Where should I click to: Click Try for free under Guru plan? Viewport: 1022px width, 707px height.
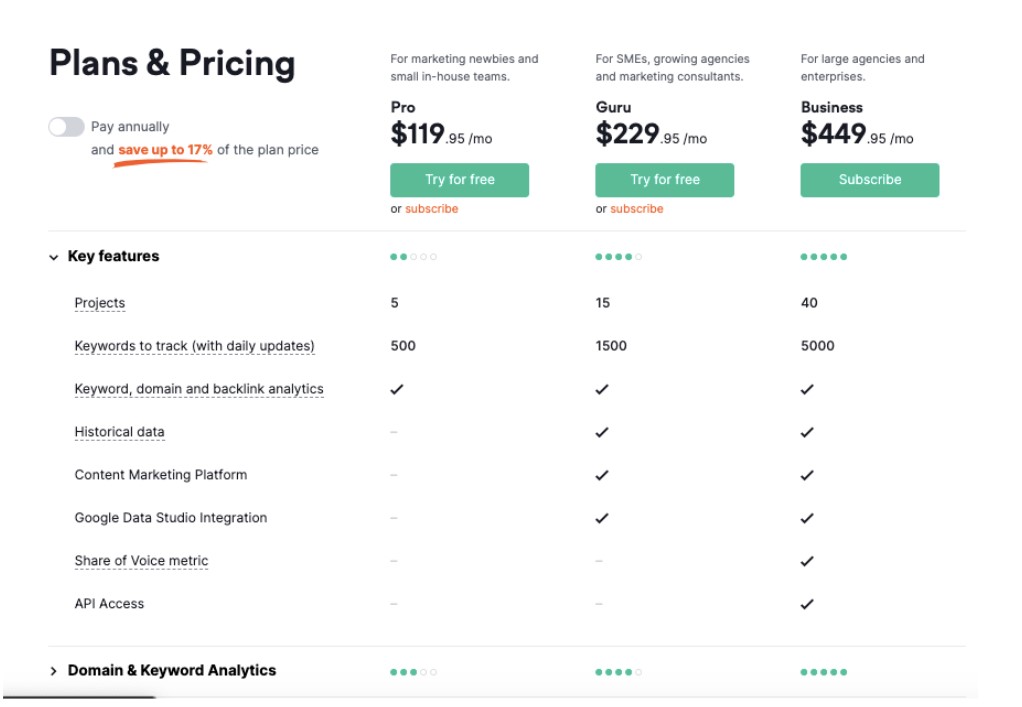pos(664,180)
